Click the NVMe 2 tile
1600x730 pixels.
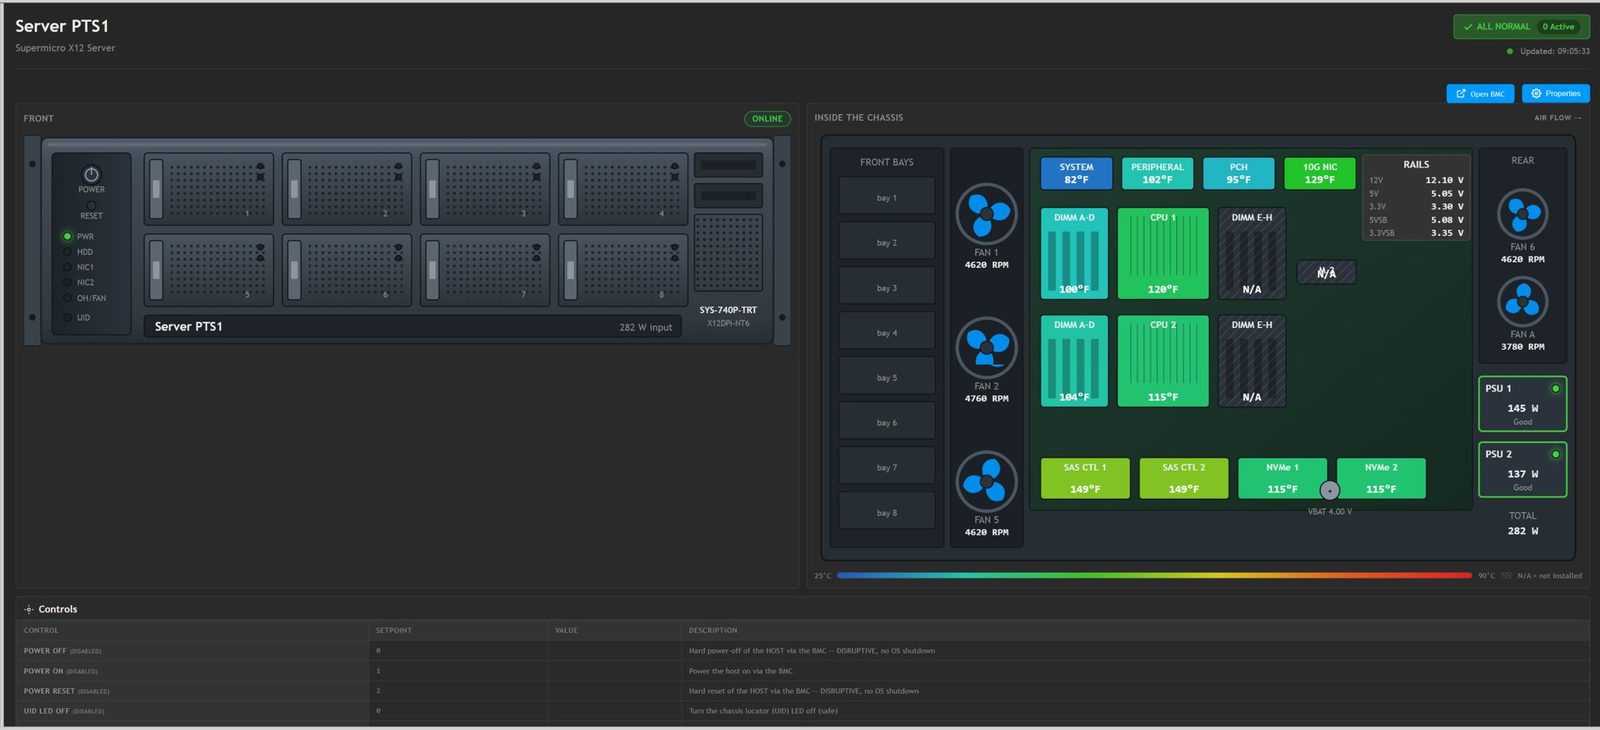[x=1381, y=478]
